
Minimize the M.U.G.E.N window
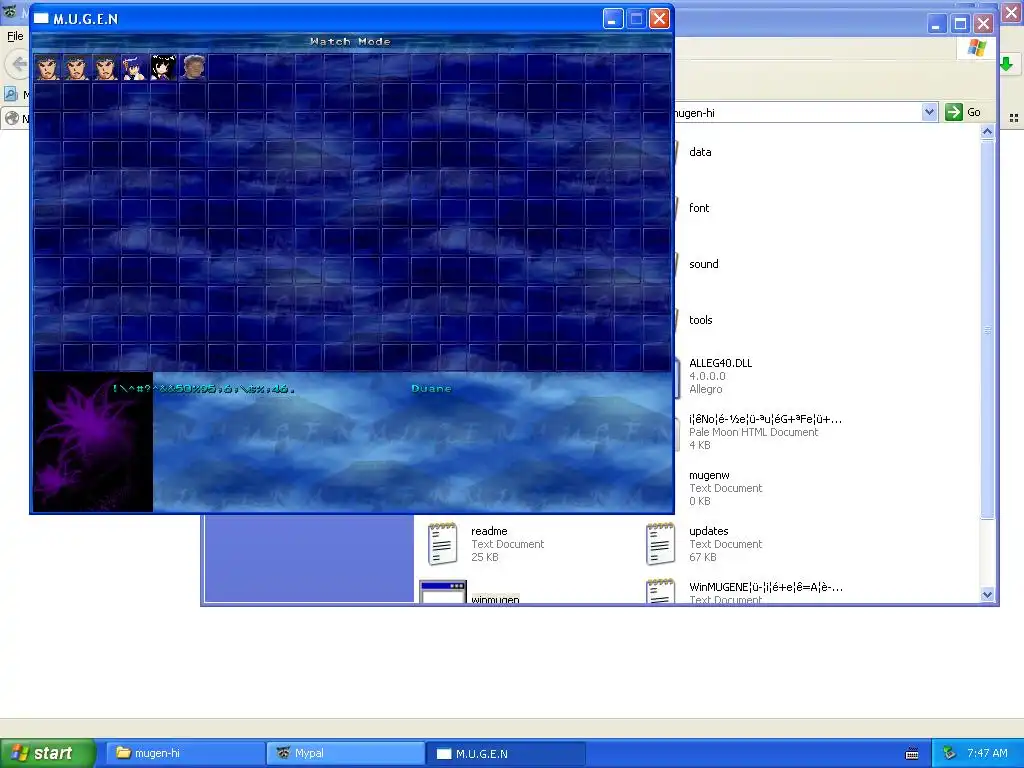click(613, 18)
